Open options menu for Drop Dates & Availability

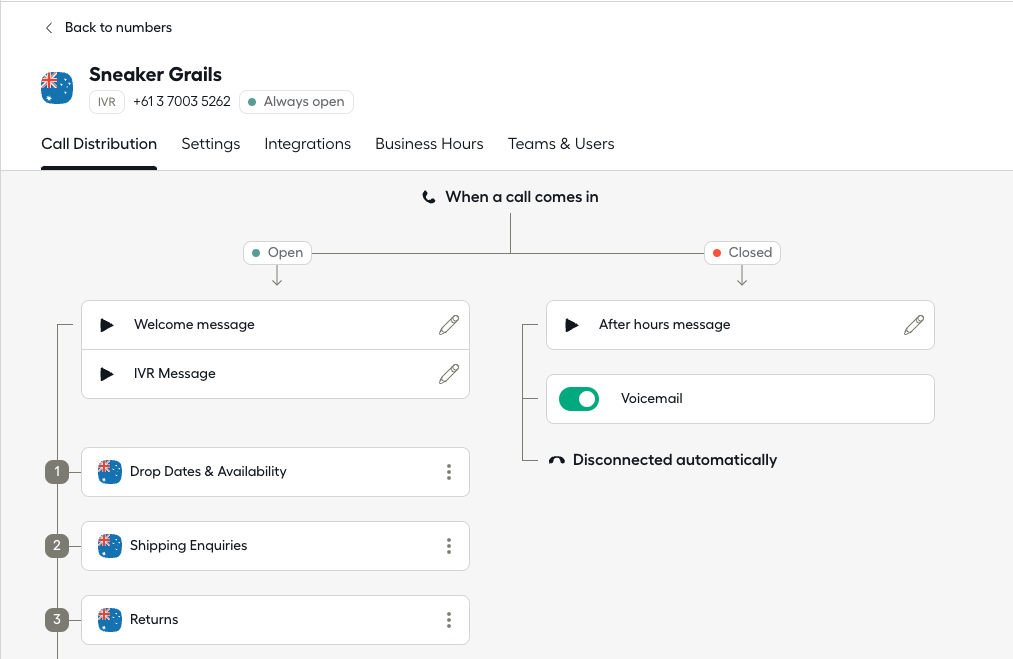[x=449, y=472]
